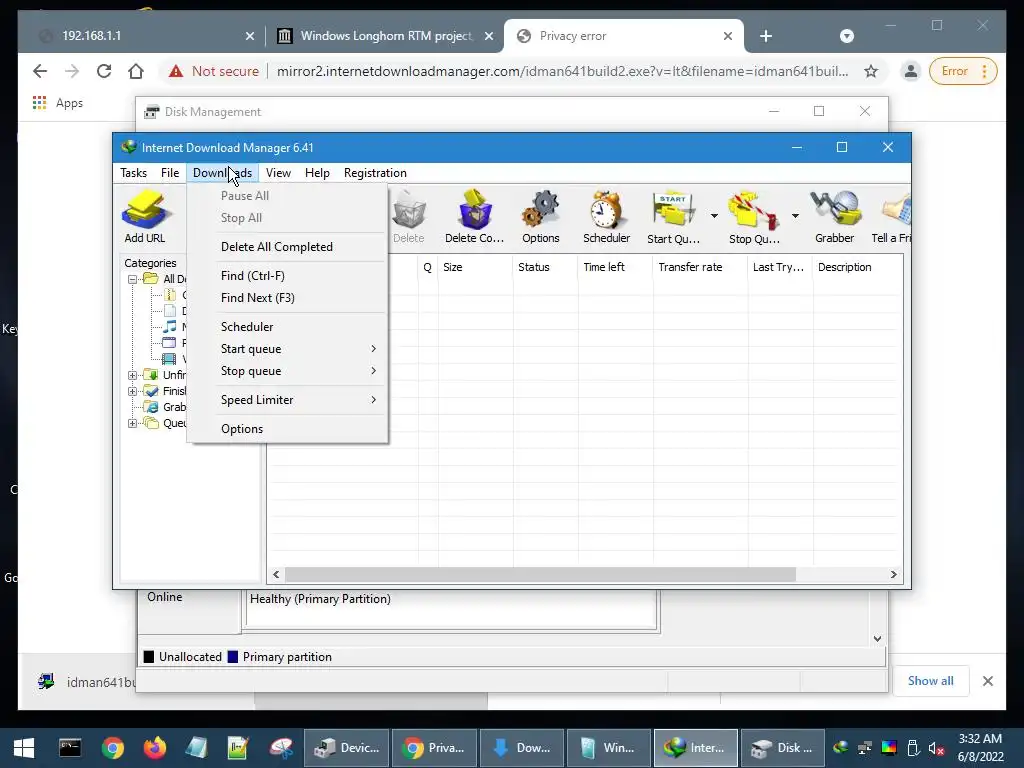Select the Music category icon in tree
Image resolution: width=1024 pixels, height=768 pixels.
tap(169, 327)
